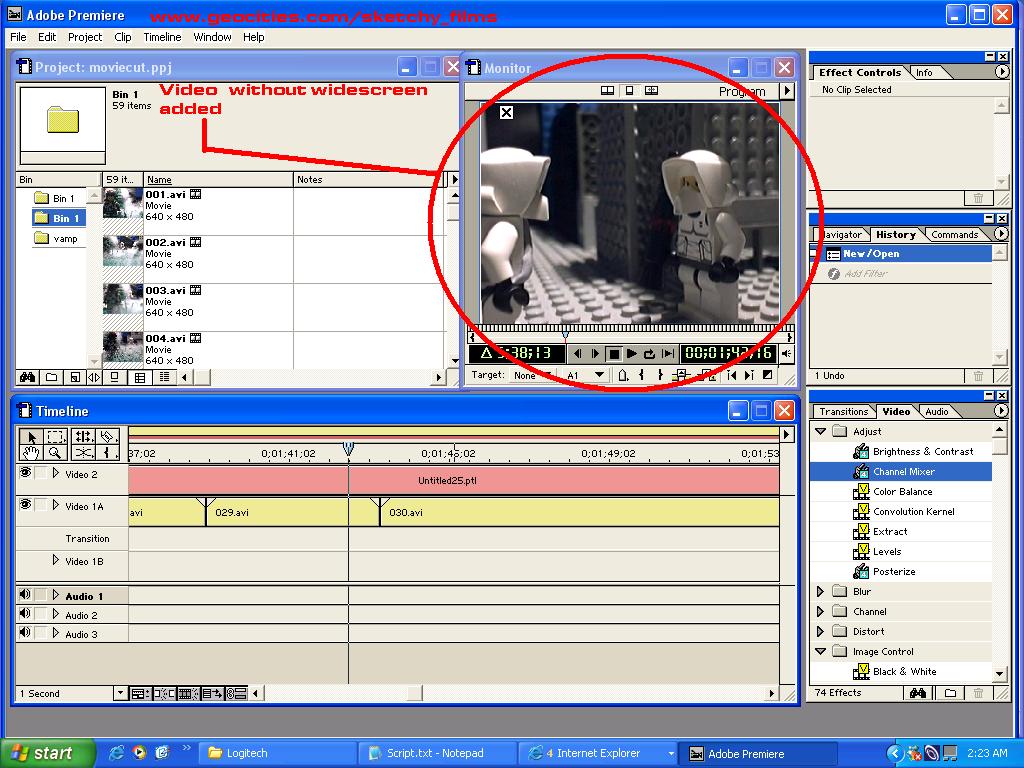Select the Rolling Edit tool in Timeline
The image size is (1024, 768).
pyautogui.click(x=83, y=437)
